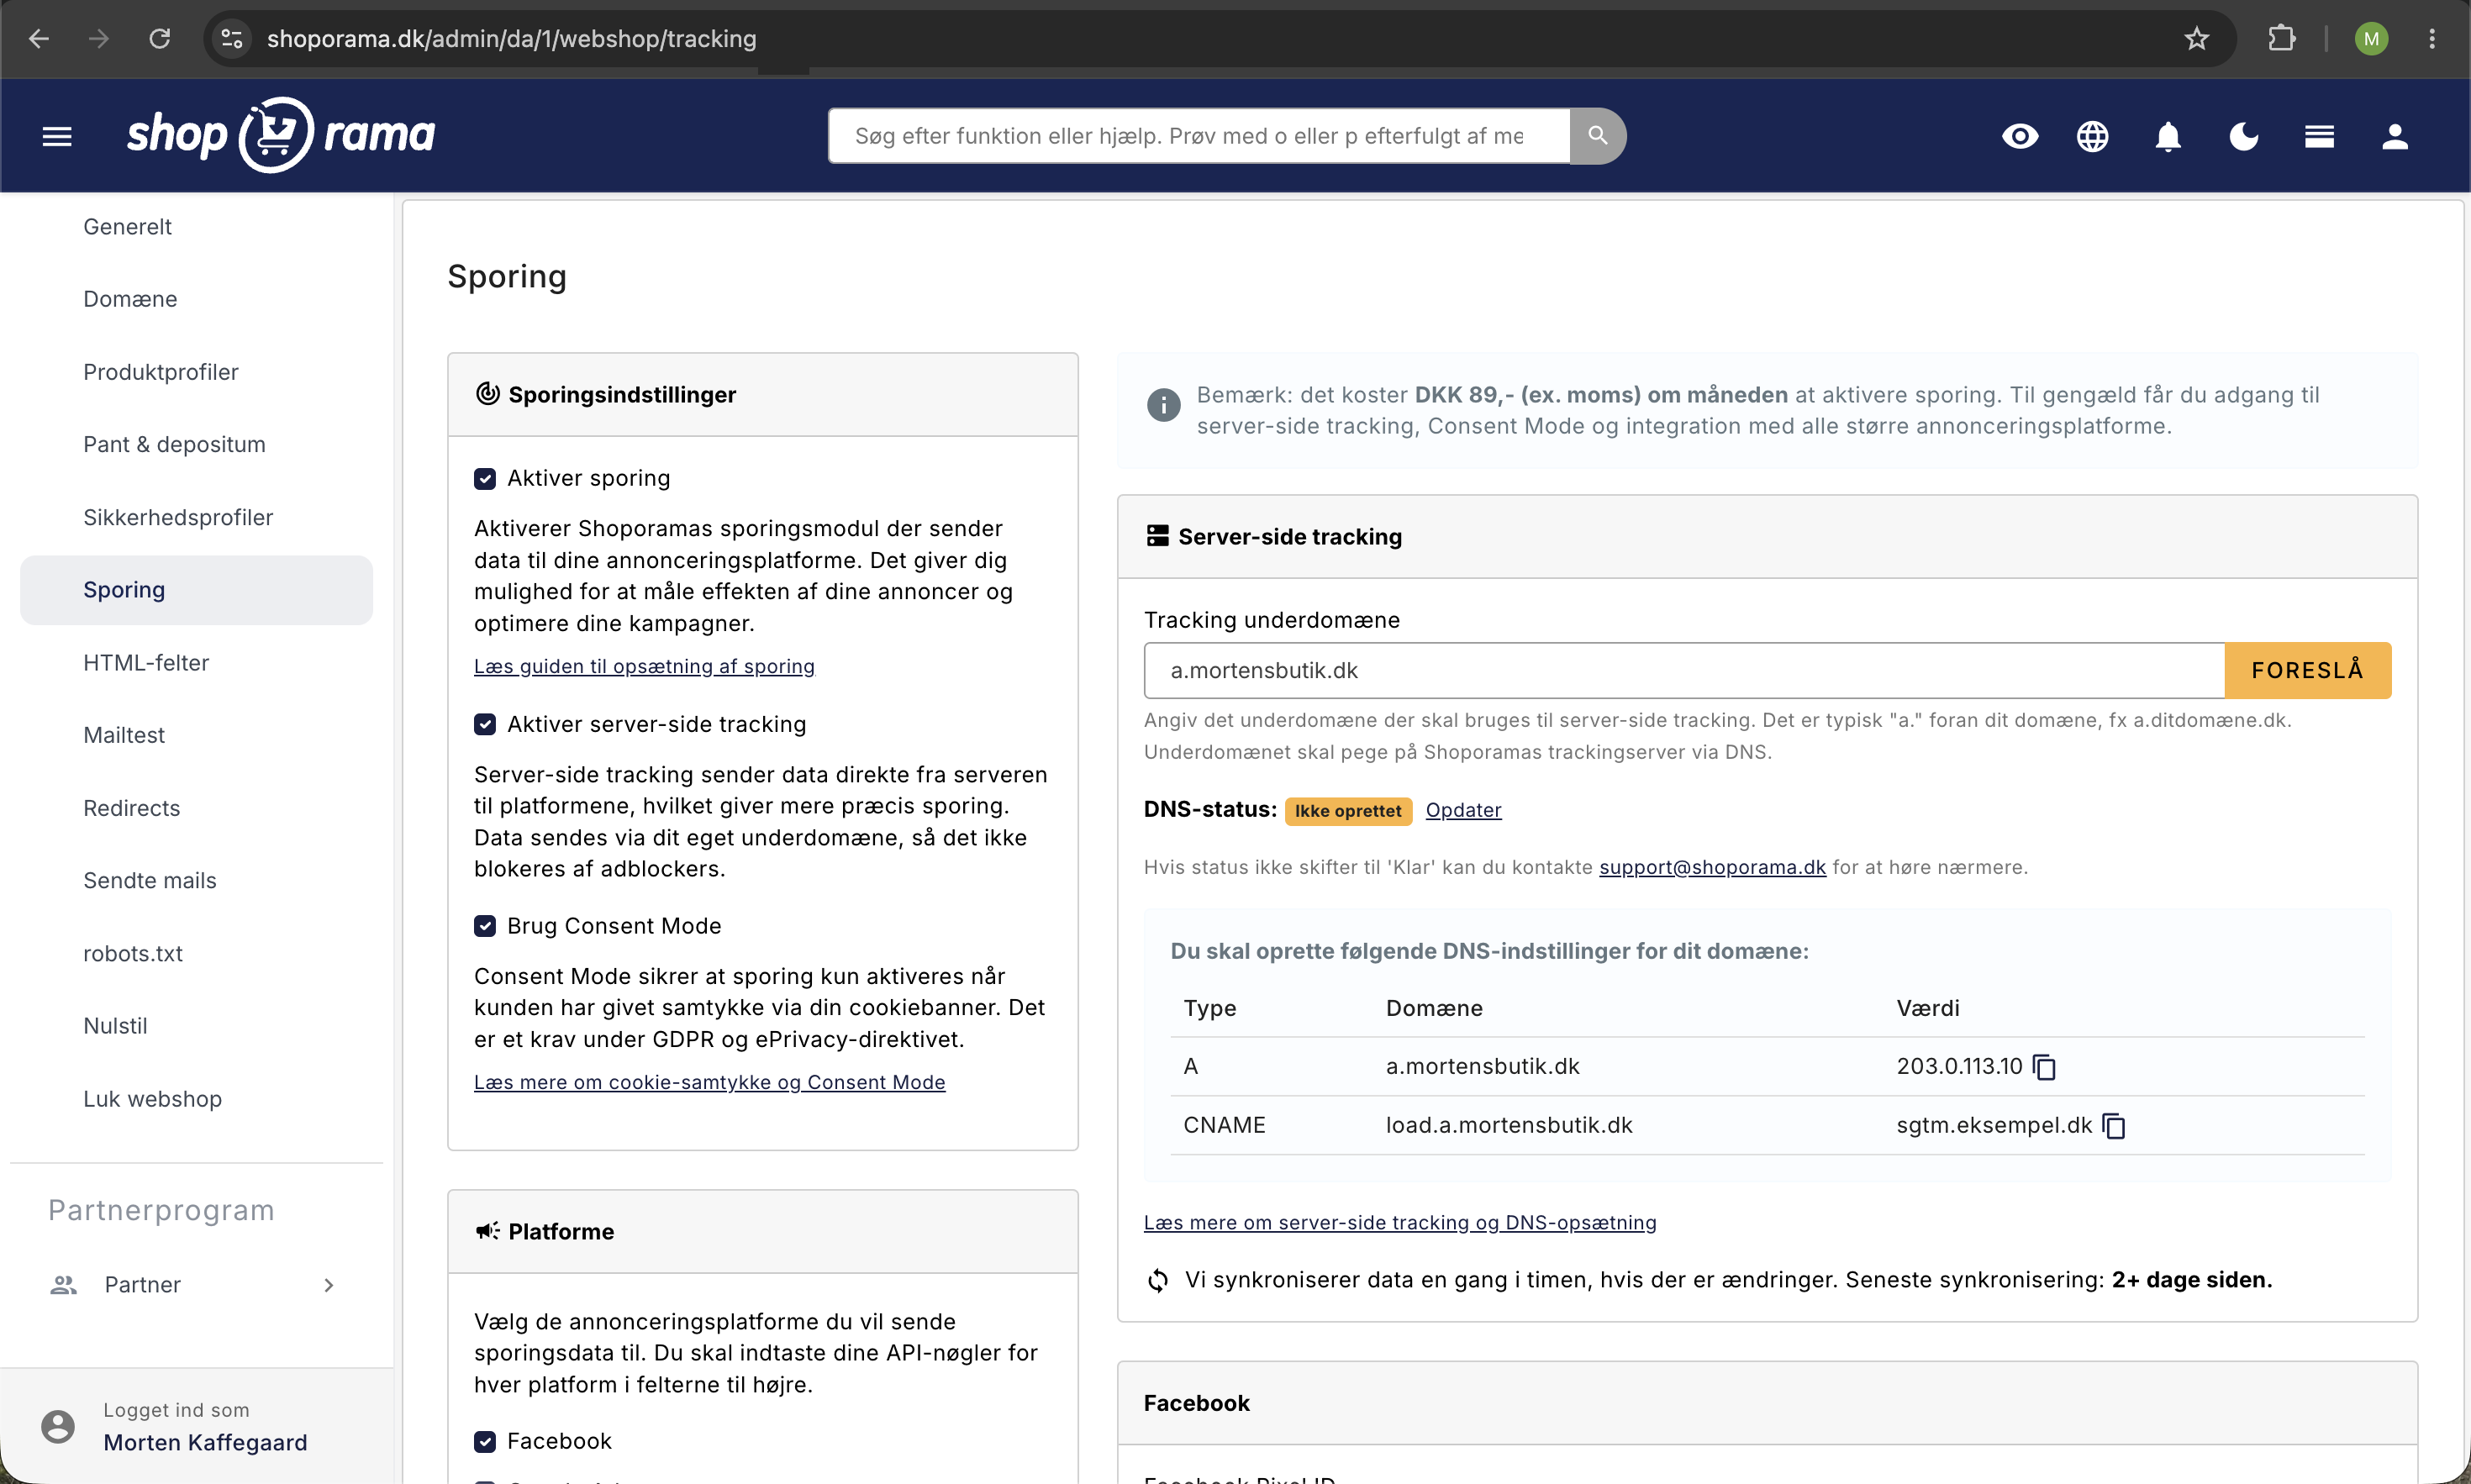Image resolution: width=2471 pixels, height=1484 pixels.
Task: Toggle dark mode moon icon
Action: (x=2243, y=136)
